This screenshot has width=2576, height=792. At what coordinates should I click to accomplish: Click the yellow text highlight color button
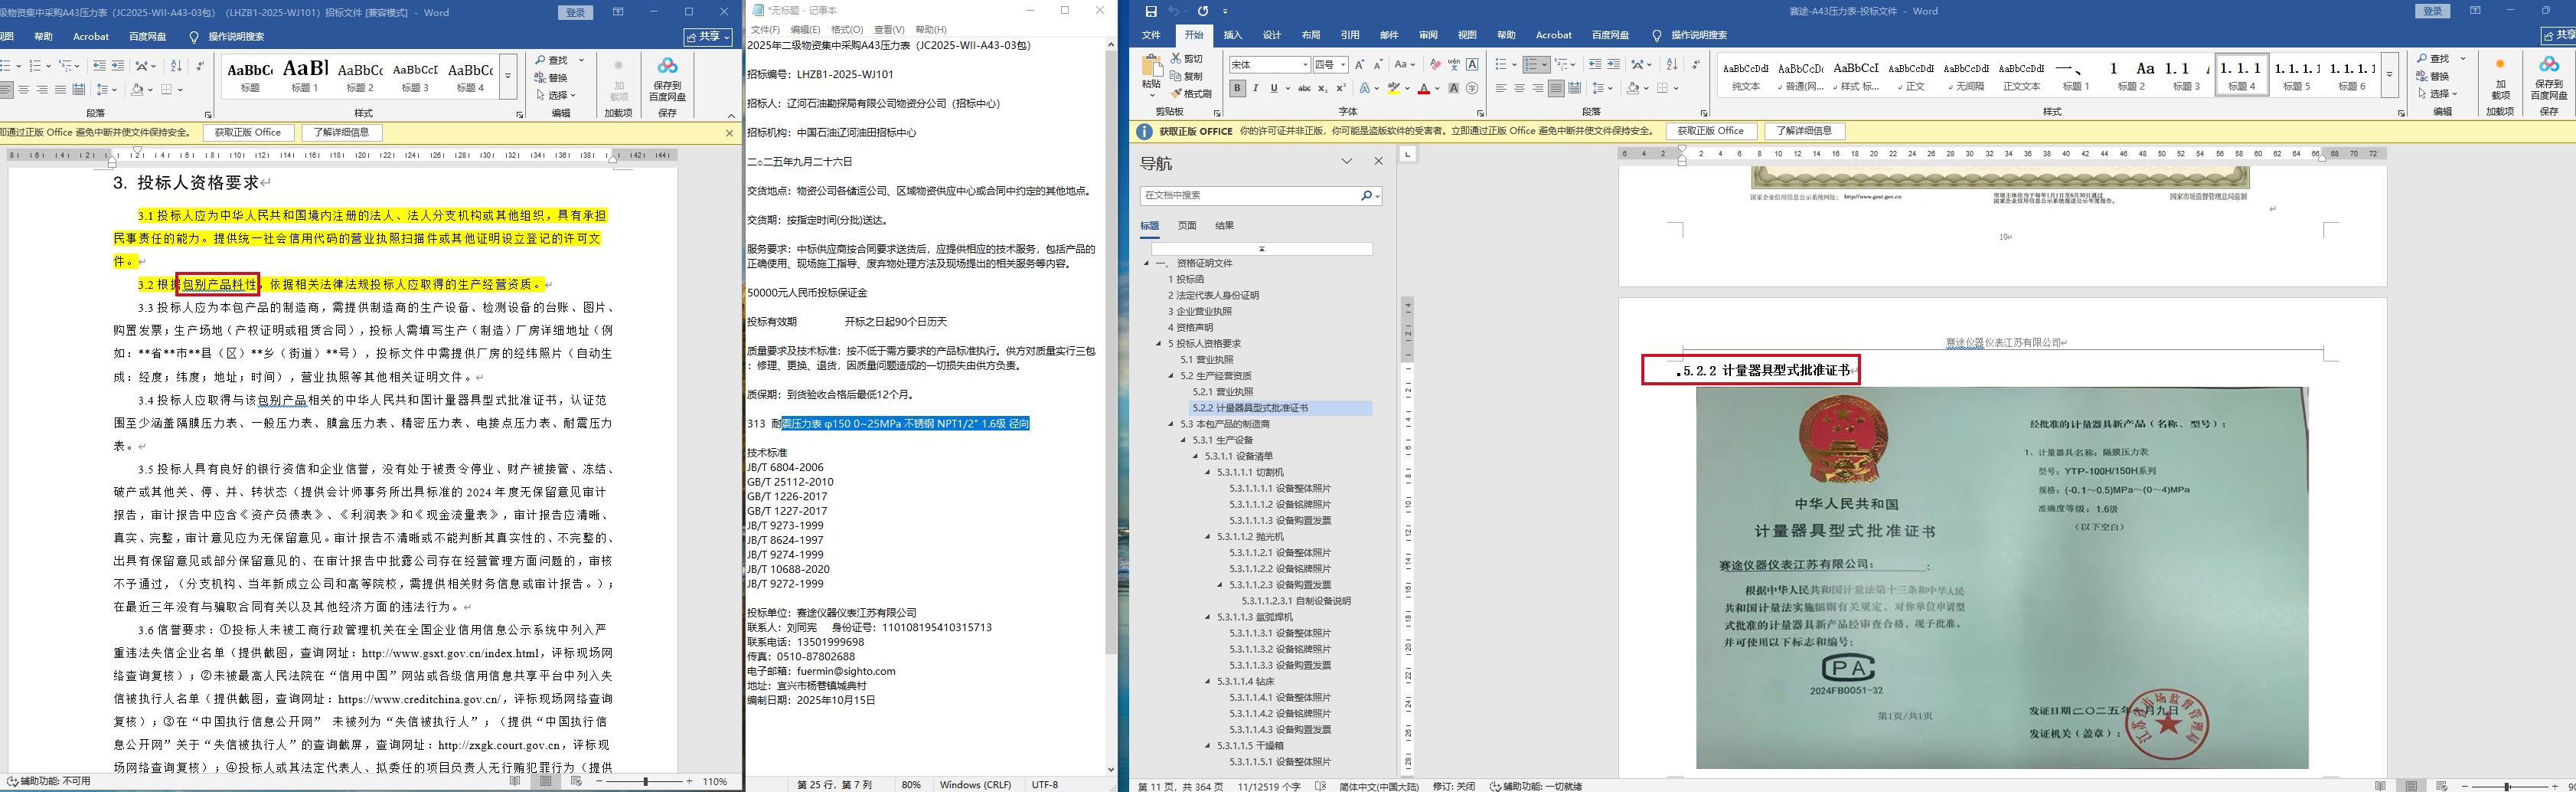[x=1394, y=88]
